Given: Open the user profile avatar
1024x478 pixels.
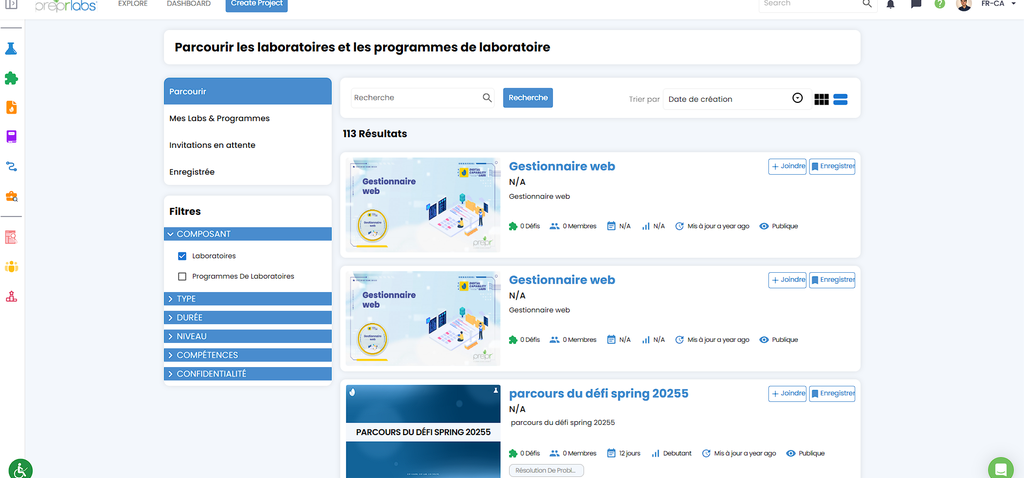Looking at the screenshot, I should click(964, 4).
